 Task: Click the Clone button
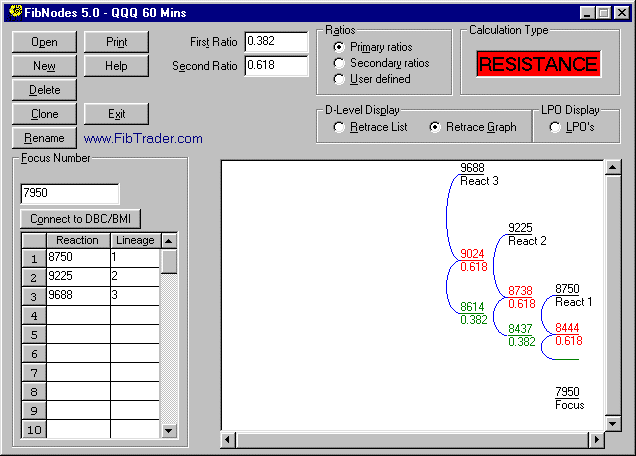coord(44,114)
